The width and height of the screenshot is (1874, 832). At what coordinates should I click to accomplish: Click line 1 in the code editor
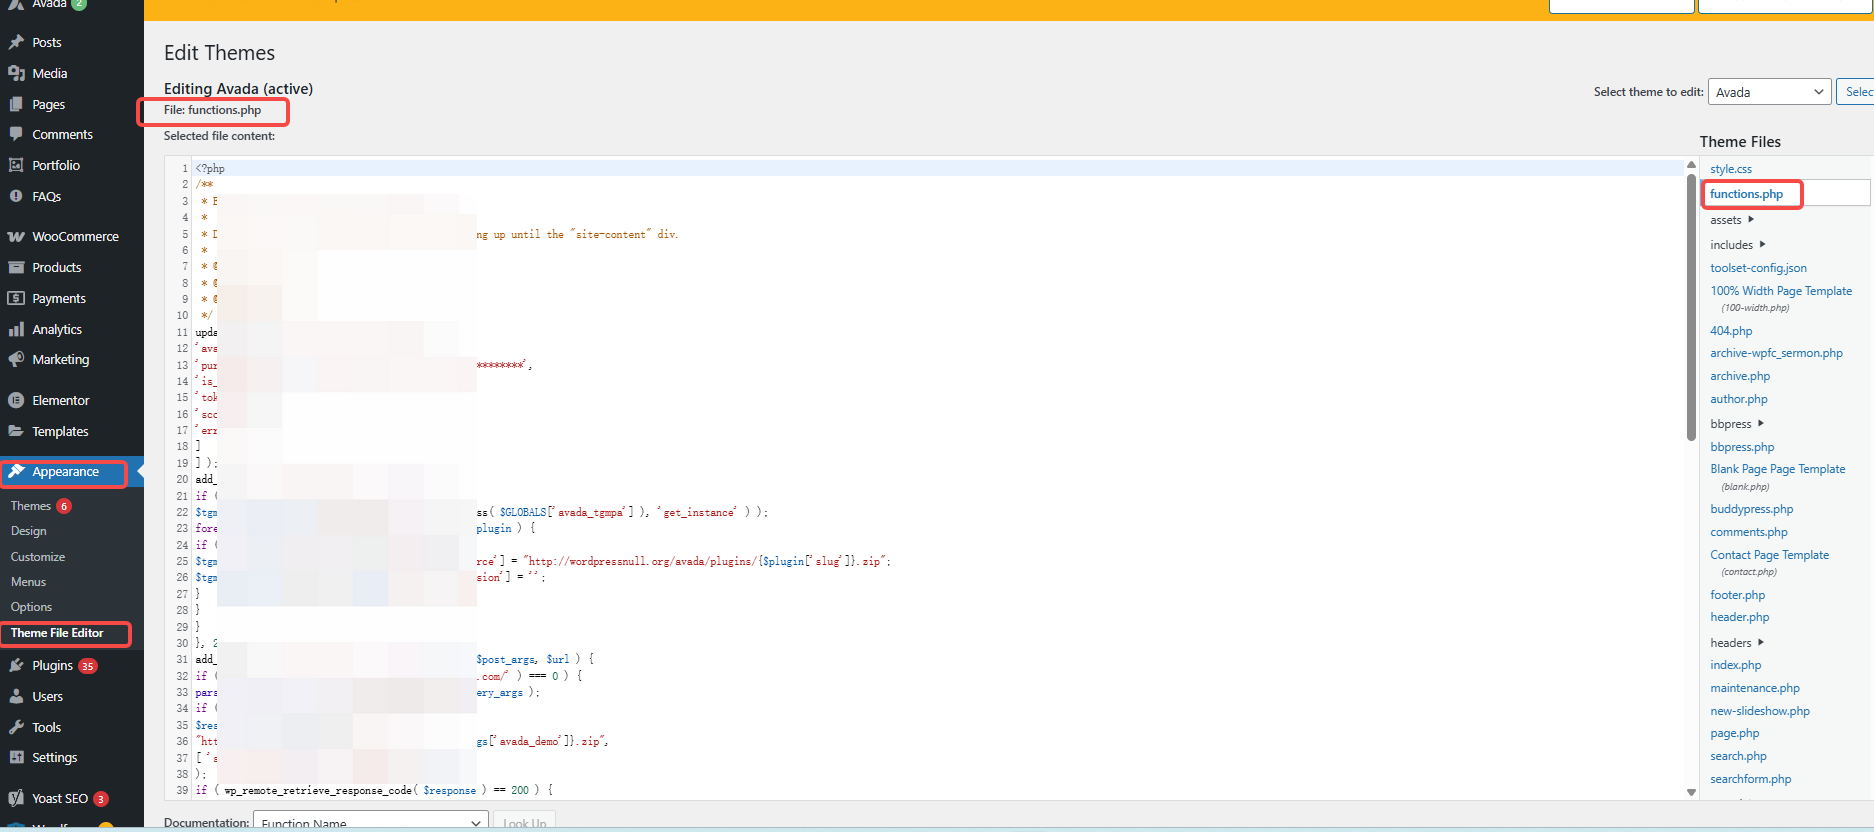pyautogui.click(x=600, y=168)
